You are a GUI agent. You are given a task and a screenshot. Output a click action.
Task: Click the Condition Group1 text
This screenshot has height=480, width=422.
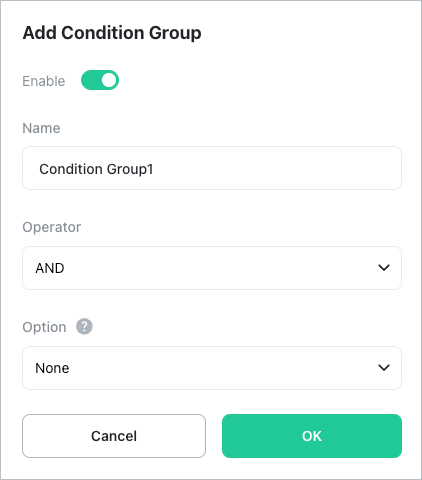point(96,169)
